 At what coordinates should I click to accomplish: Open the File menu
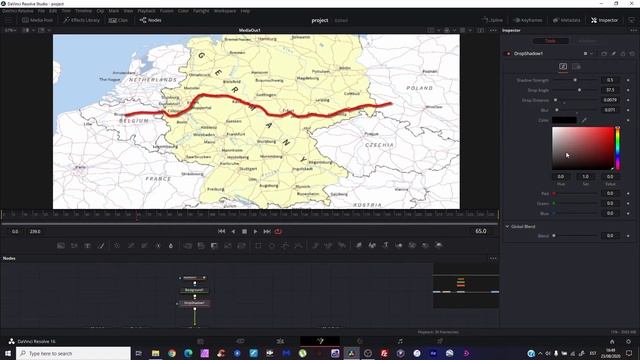click(41, 11)
